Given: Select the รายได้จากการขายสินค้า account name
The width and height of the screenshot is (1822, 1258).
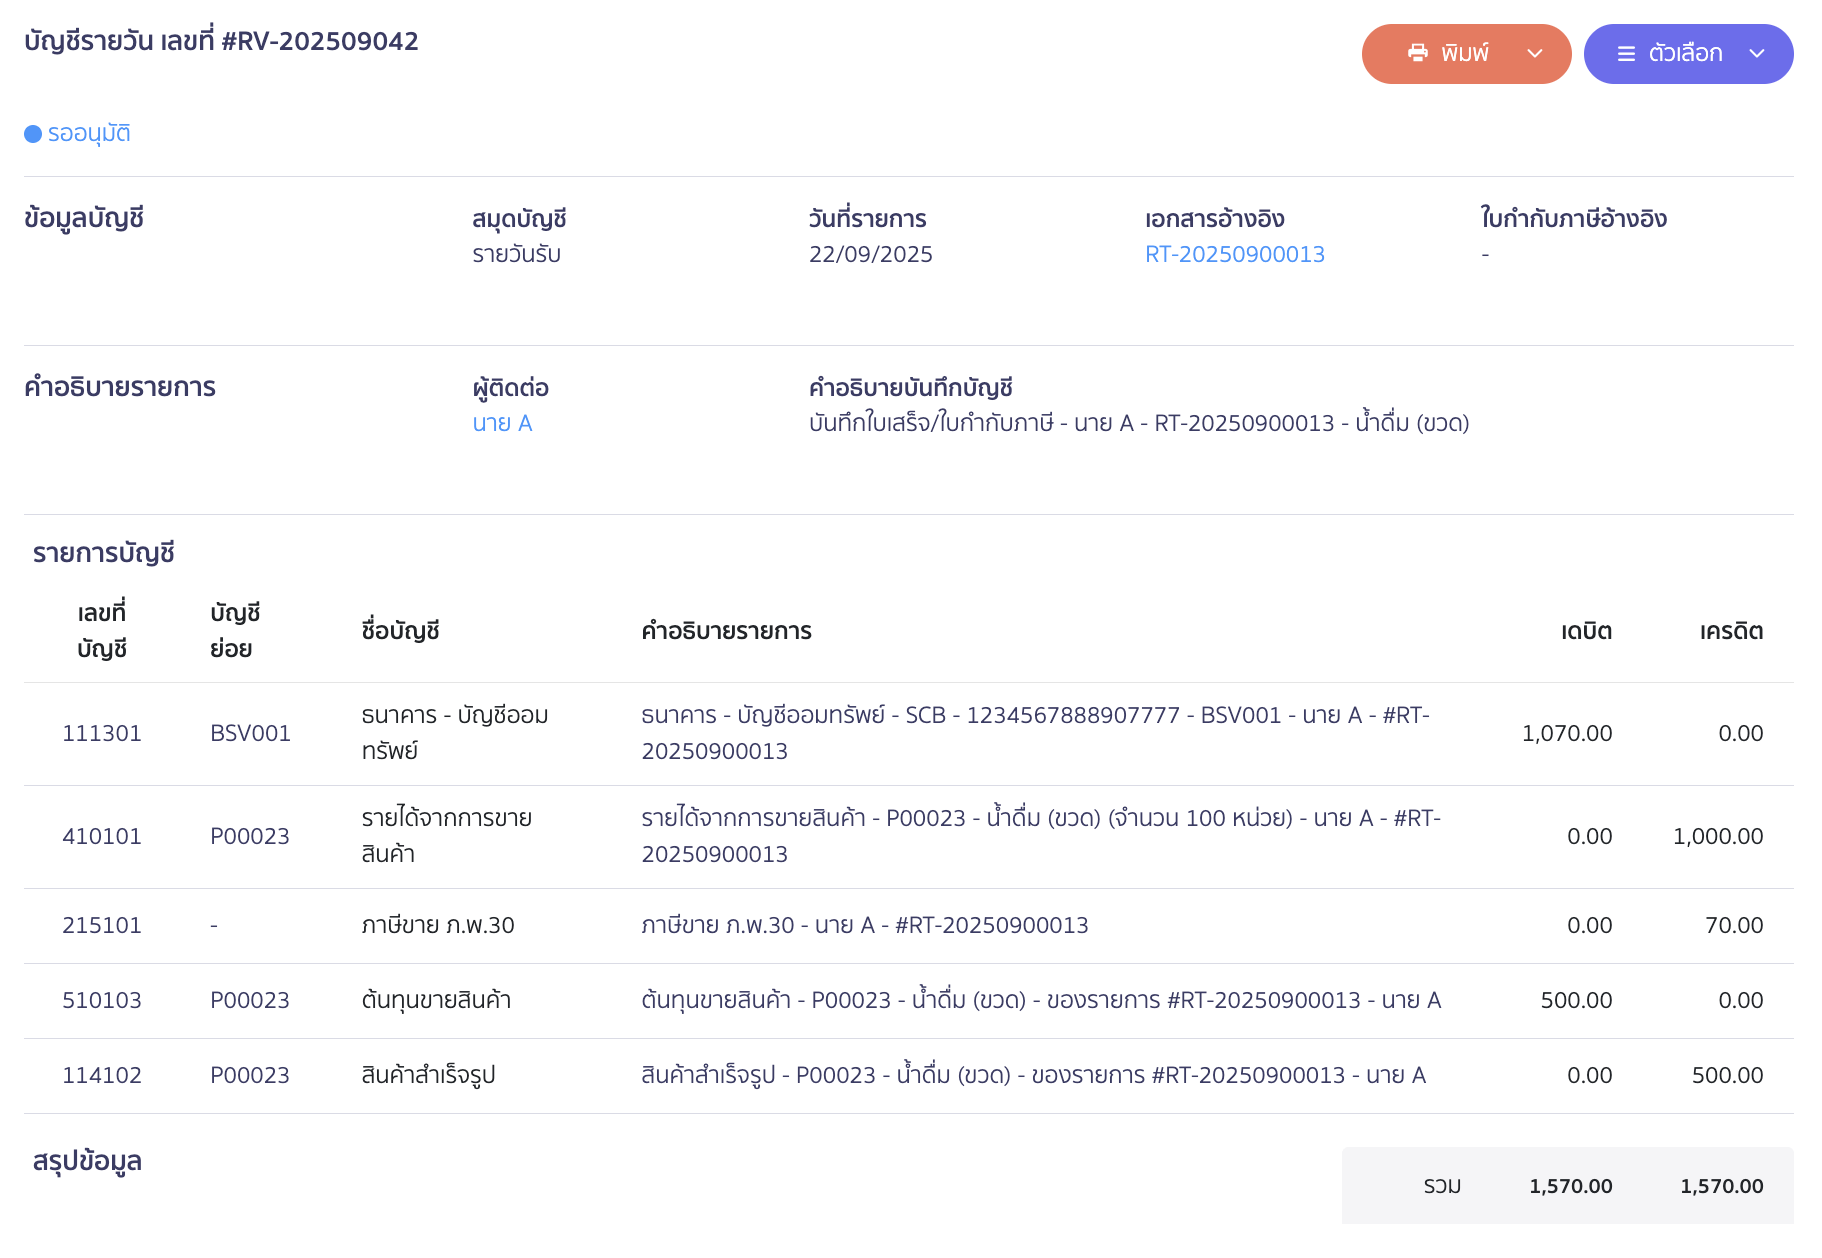Looking at the screenshot, I should click(x=446, y=835).
